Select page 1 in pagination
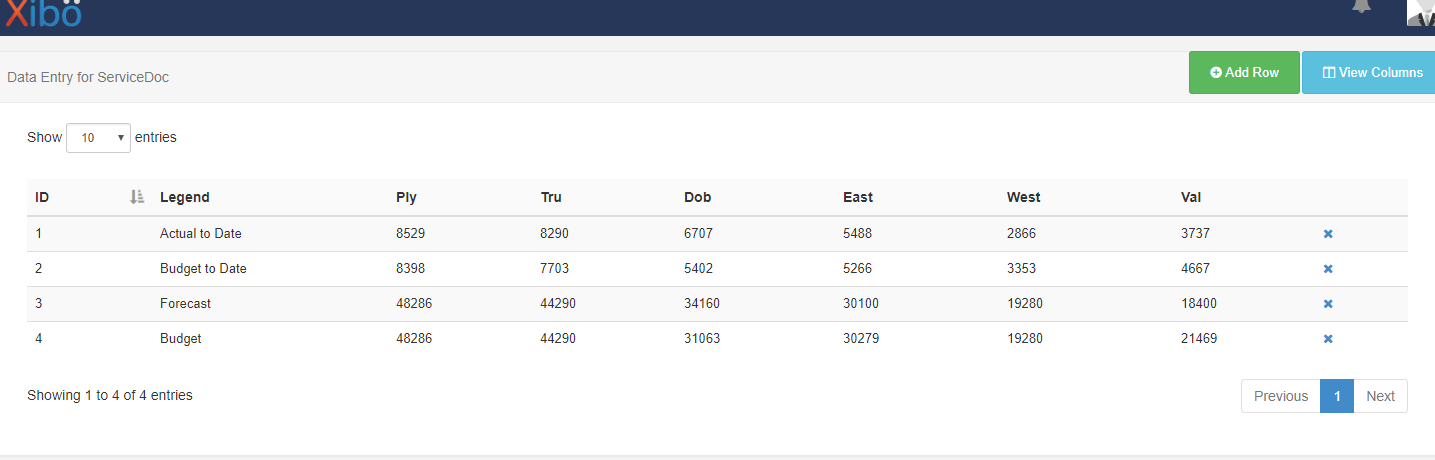 point(1337,396)
